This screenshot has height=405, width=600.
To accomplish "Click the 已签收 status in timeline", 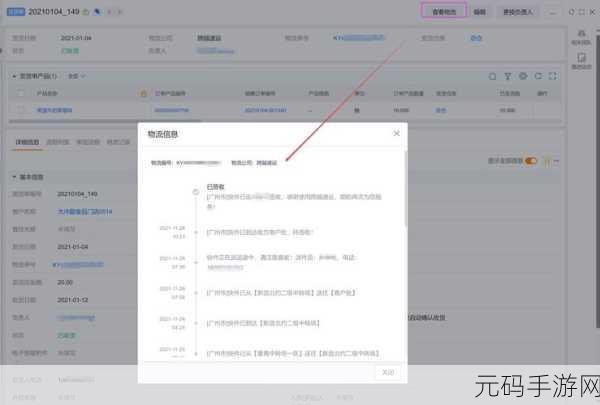I will click(215, 187).
